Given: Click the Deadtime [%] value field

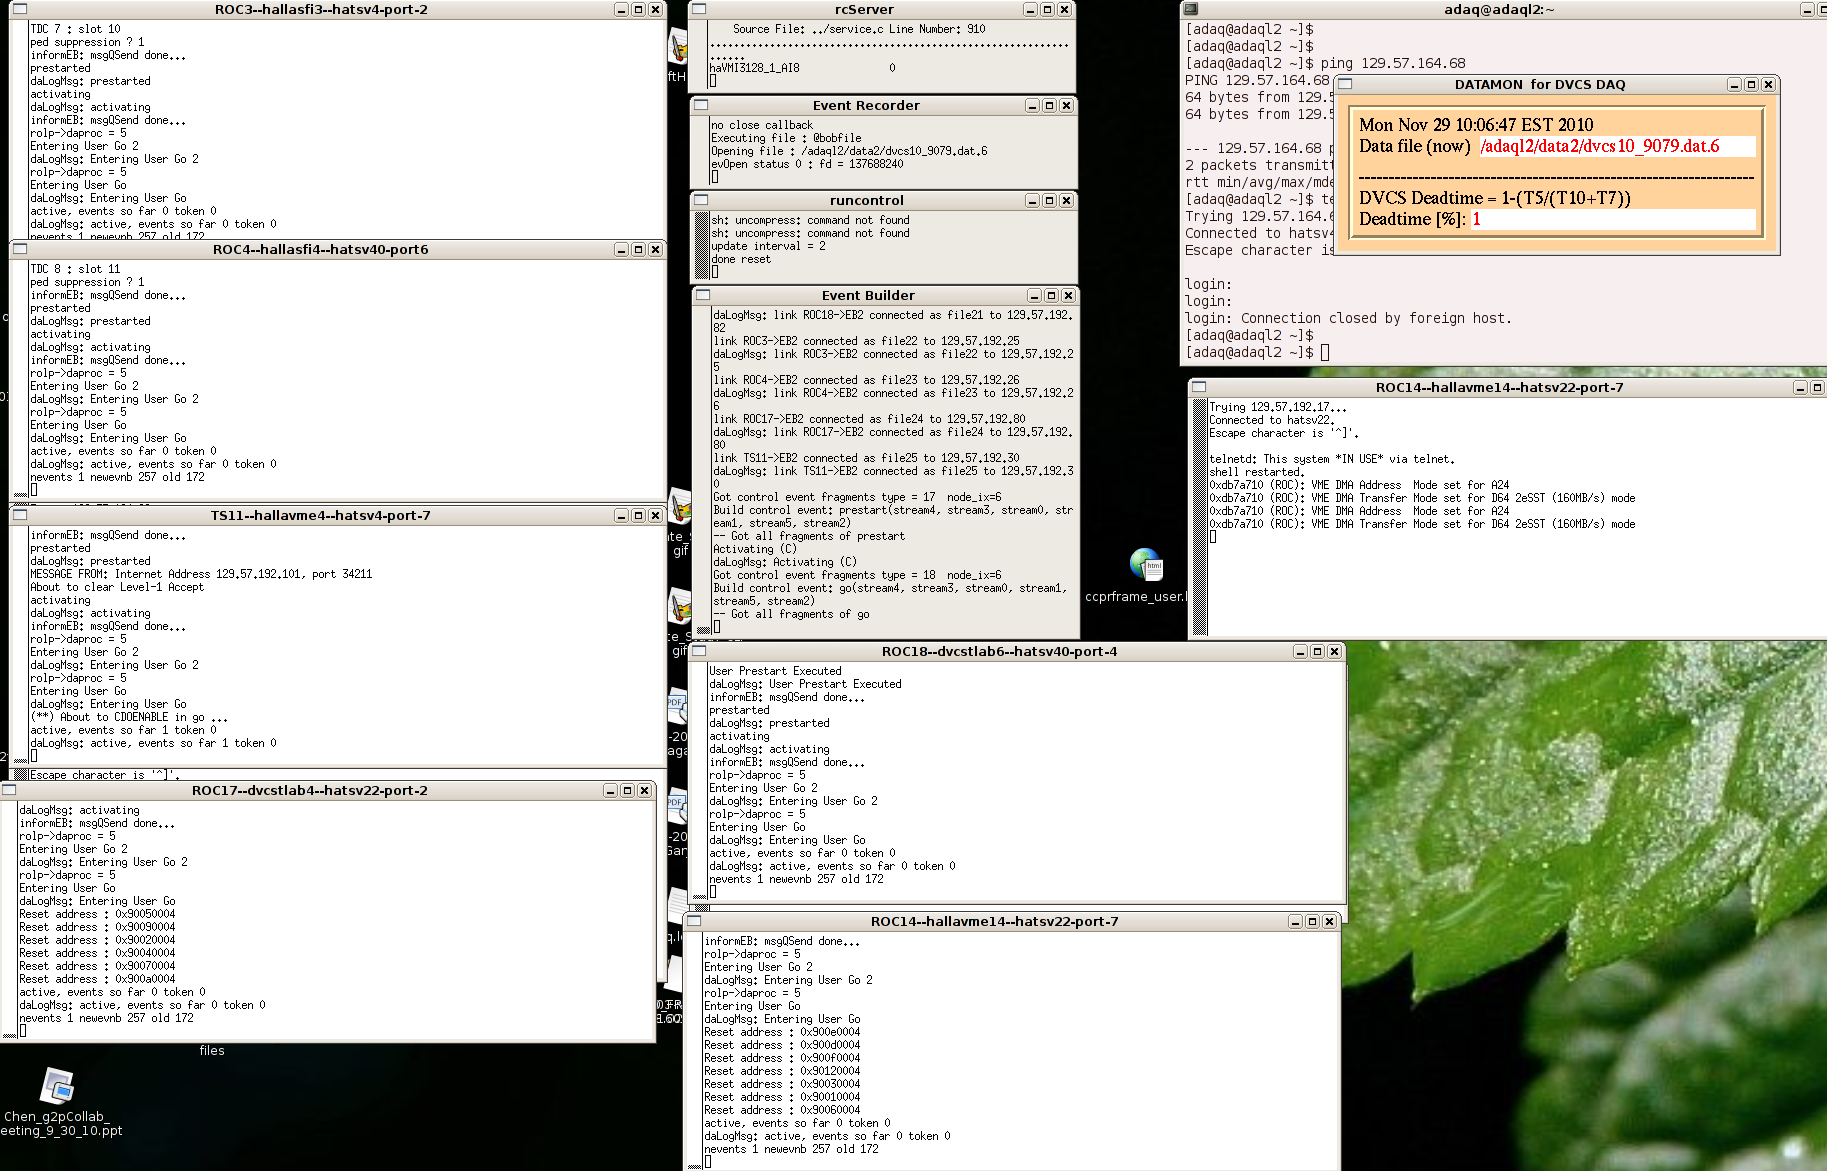Looking at the screenshot, I should (x=1611, y=219).
